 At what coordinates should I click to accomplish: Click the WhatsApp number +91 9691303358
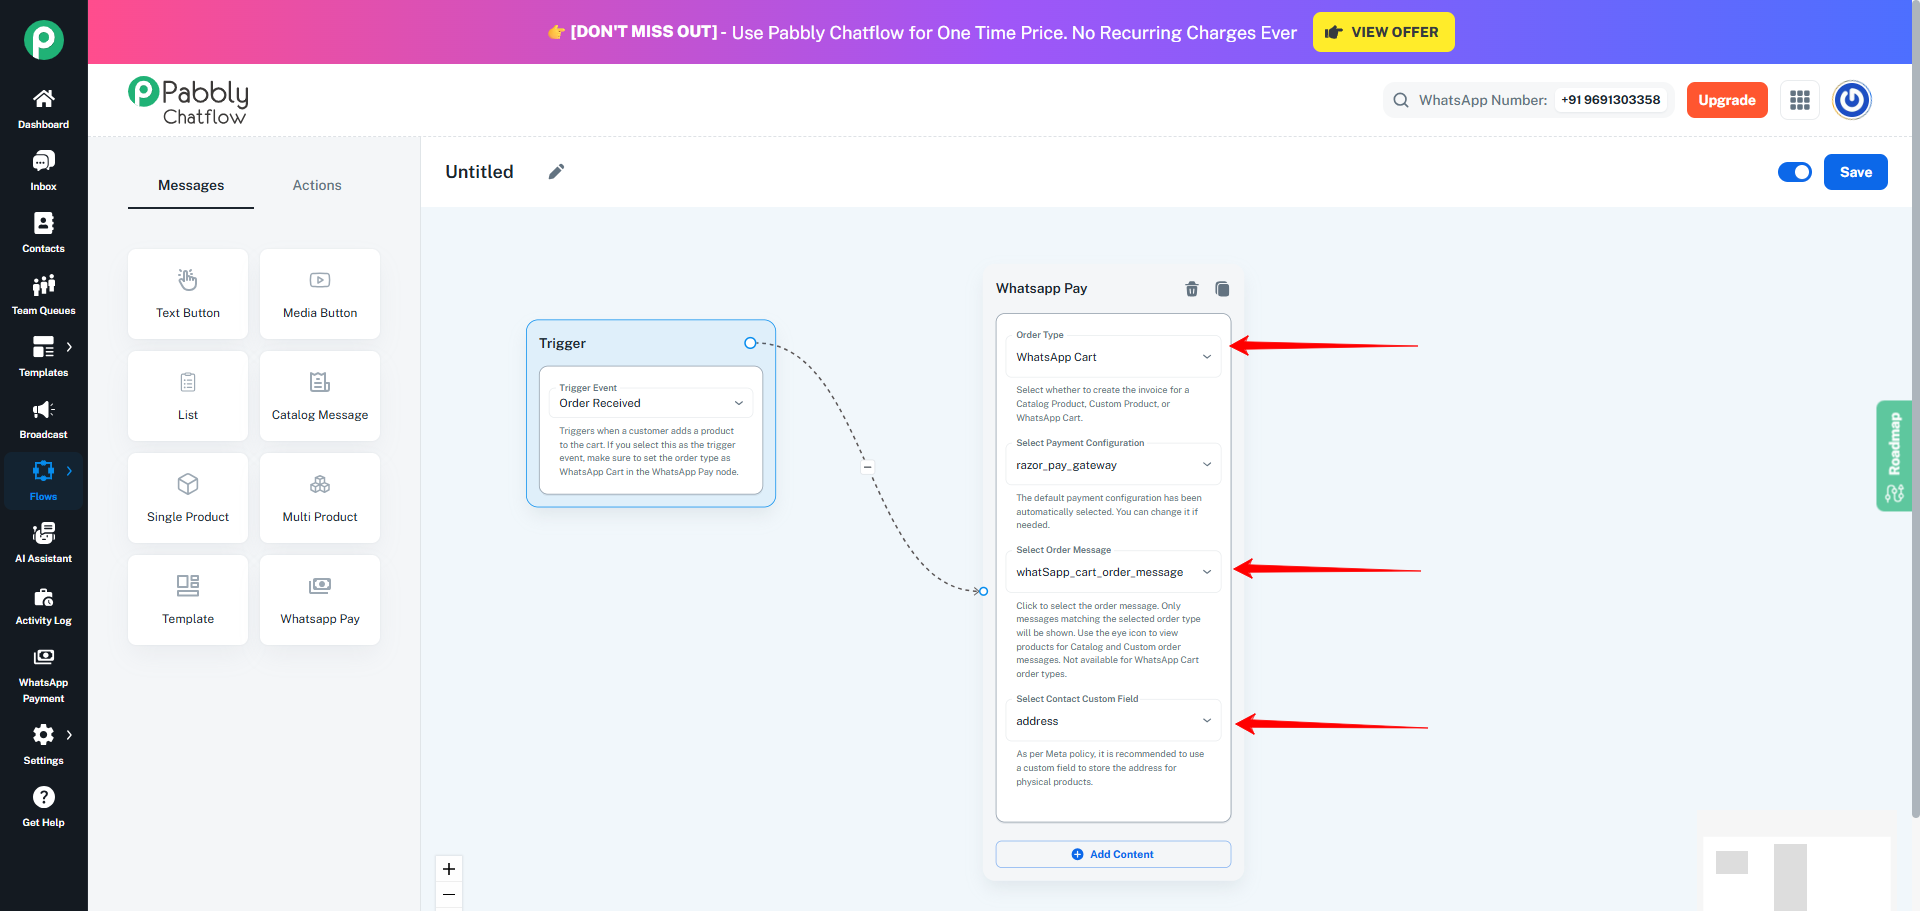pyautogui.click(x=1610, y=100)
